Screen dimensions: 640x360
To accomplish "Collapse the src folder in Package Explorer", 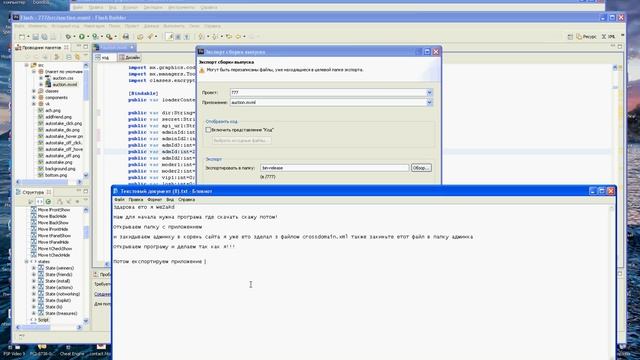I will pyautogui.click(x=27, y=65).
